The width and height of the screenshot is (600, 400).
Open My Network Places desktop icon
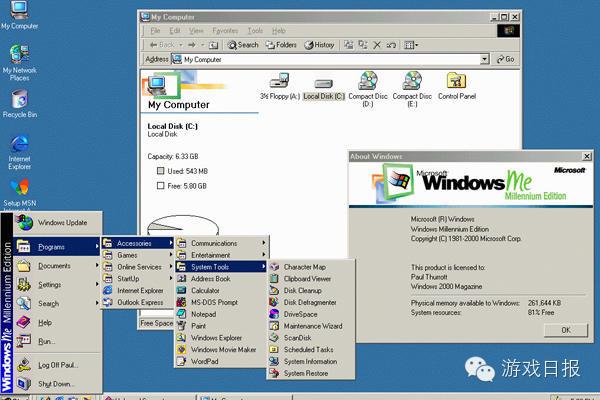coord(20,63)
